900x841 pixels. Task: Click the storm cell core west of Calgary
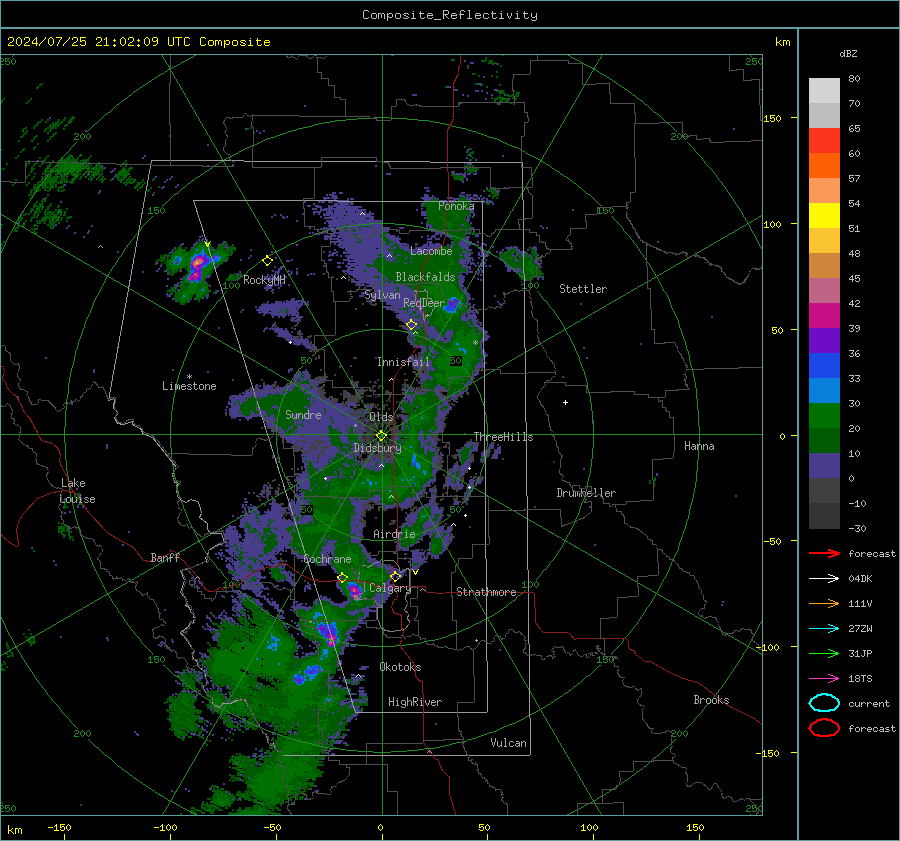[x=354, y=590]
